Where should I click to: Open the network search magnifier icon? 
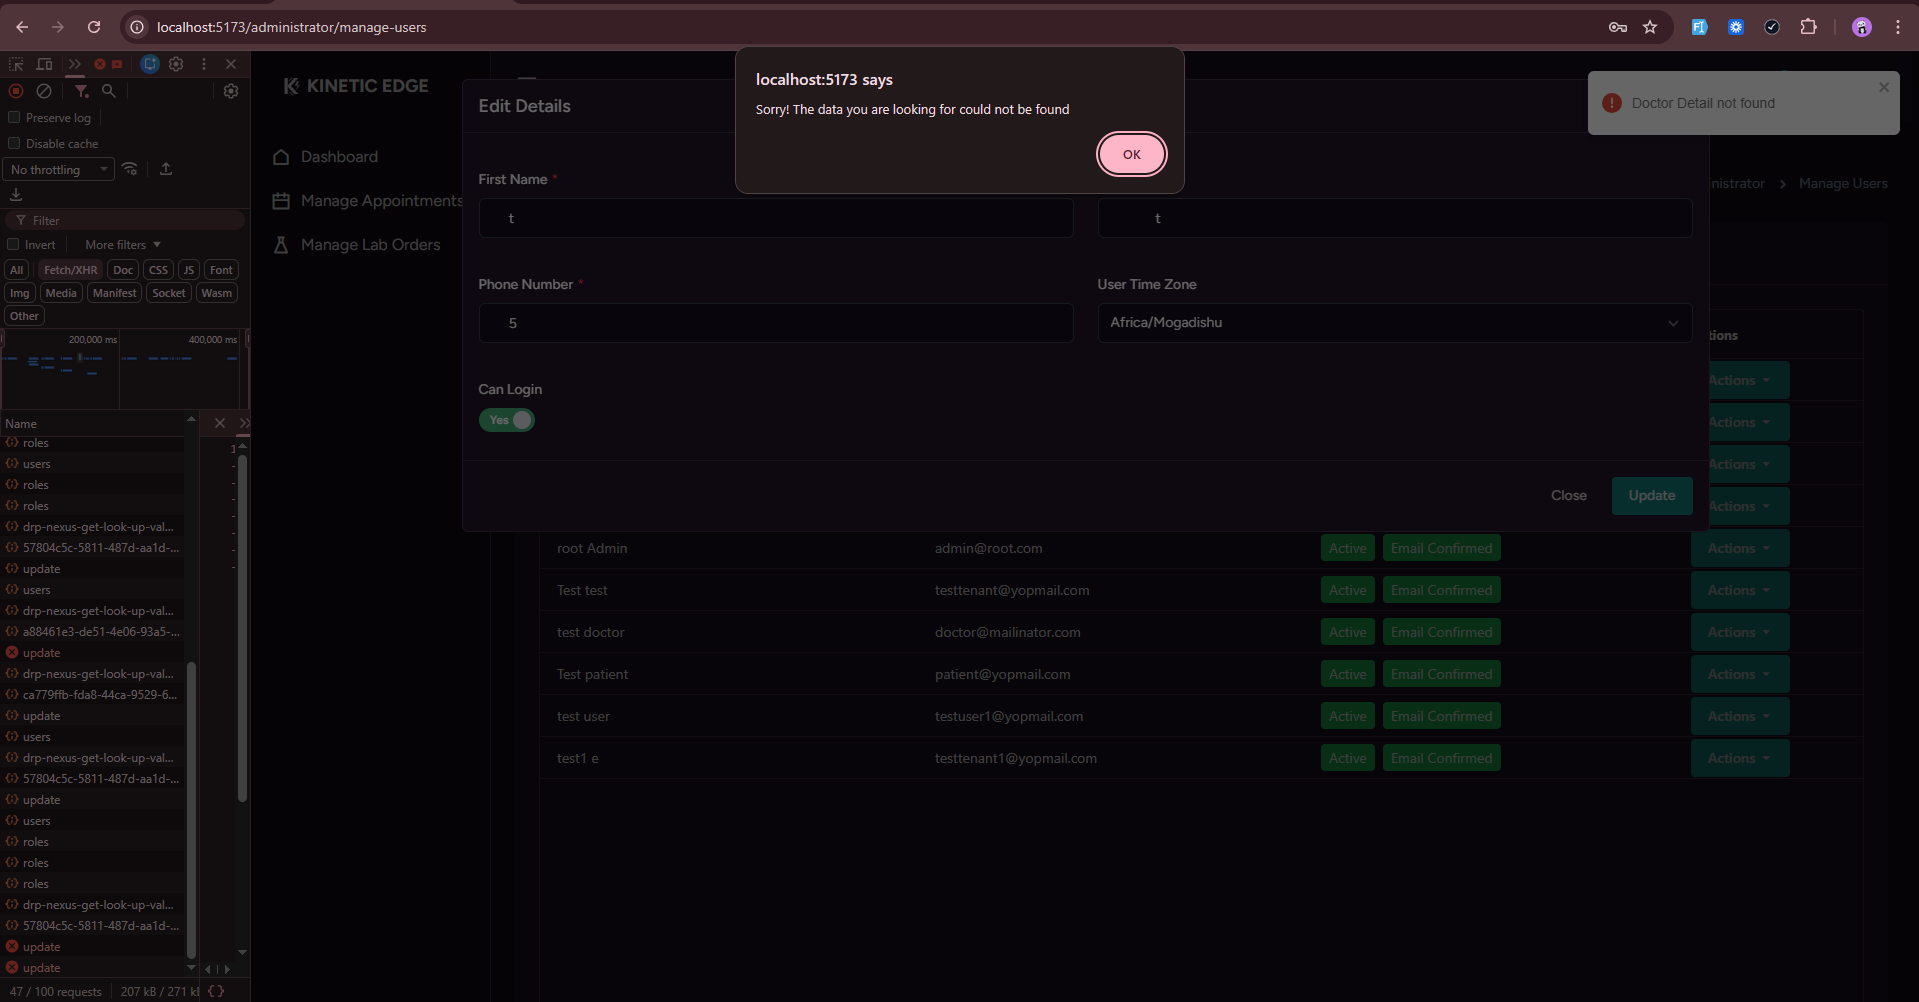pos(109,91)
